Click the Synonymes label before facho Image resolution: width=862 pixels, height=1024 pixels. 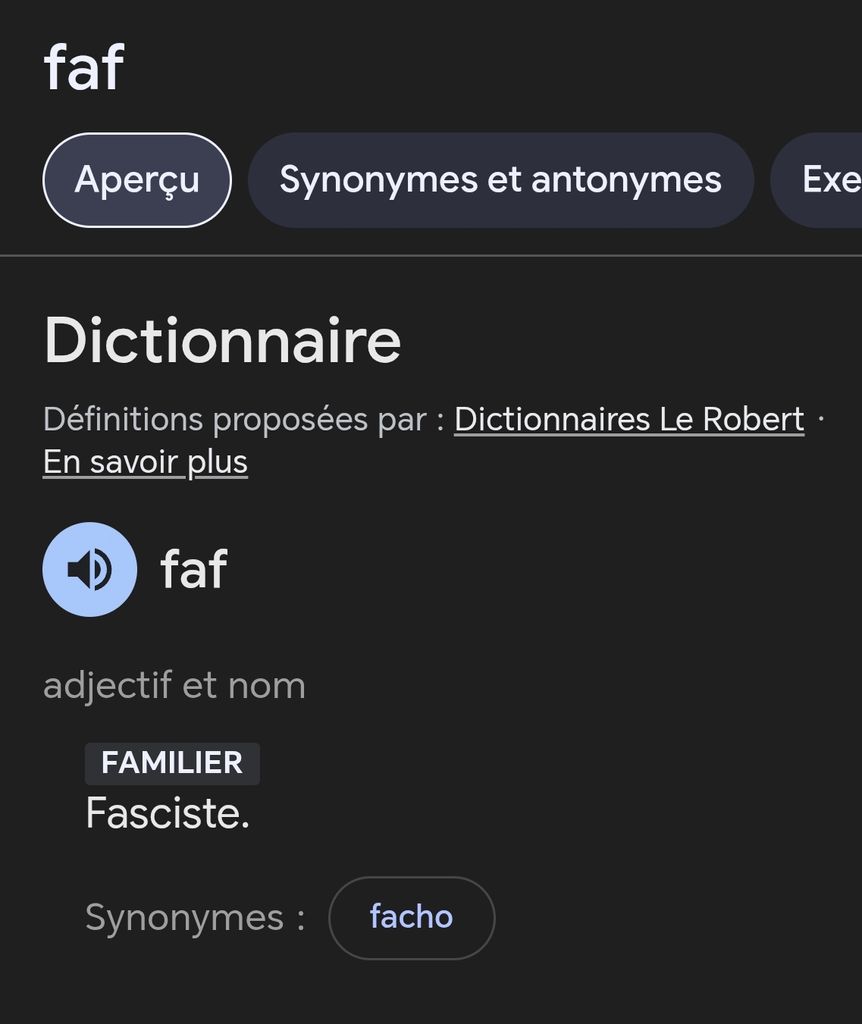tap(195, 917)
